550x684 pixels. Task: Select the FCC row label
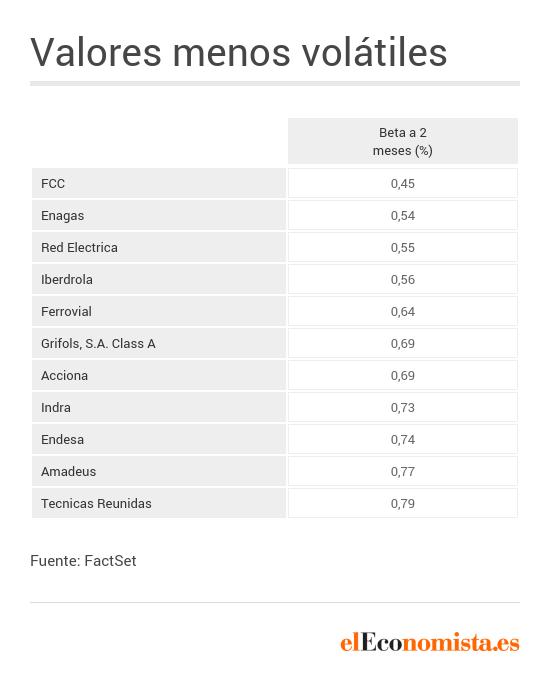click(x=159, y=183)
